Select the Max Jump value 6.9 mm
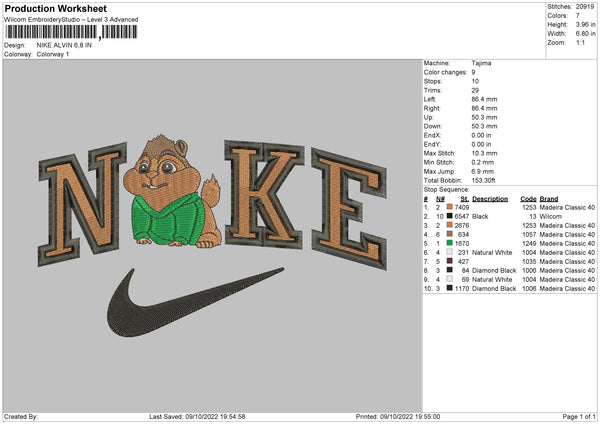 click(483, 171)
